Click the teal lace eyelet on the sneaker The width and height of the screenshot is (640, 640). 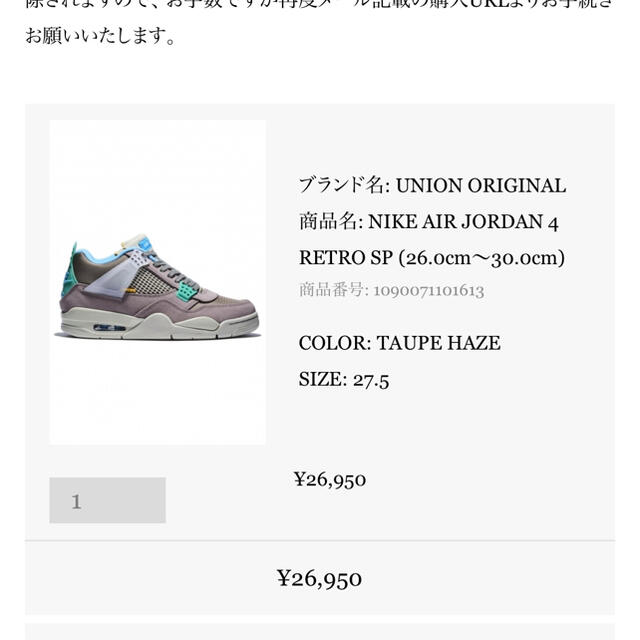[x=187, y=290]
